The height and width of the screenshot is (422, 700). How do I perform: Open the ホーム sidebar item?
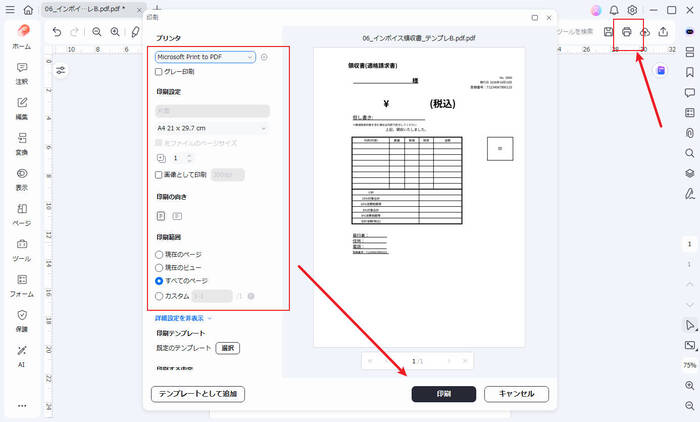[x=22, y=37]
